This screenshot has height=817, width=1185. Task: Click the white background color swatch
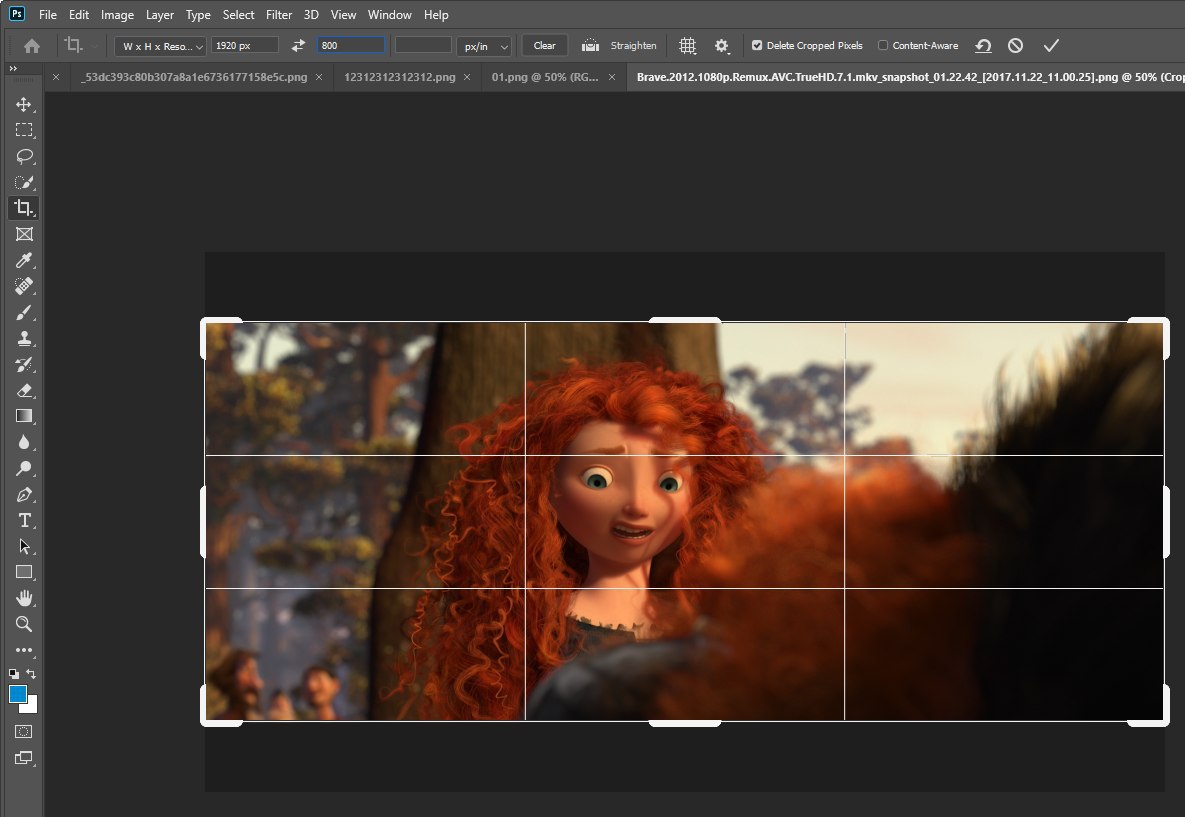(31, 707)
